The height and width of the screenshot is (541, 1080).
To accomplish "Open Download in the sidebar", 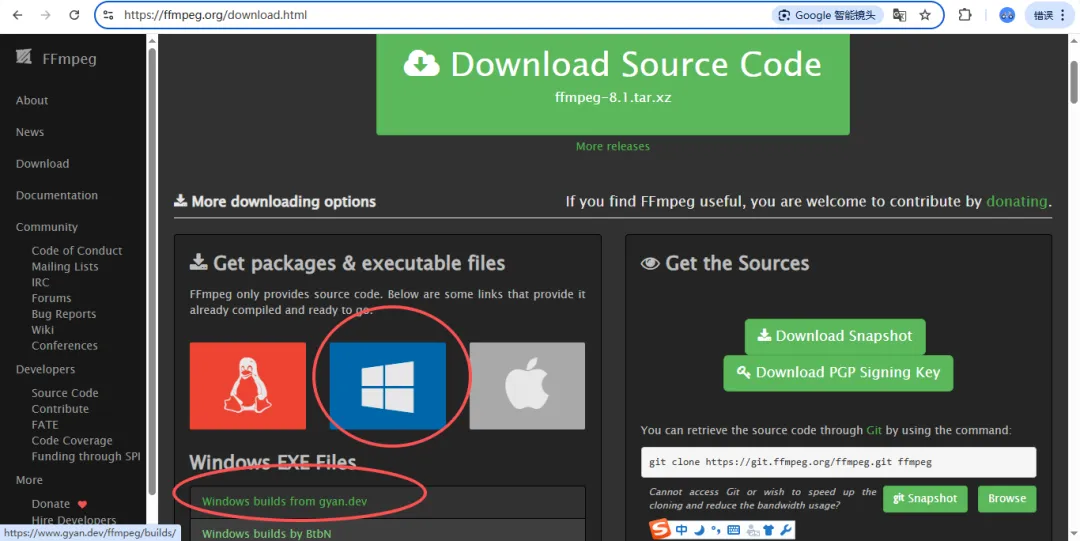I will tap(42, 164).
